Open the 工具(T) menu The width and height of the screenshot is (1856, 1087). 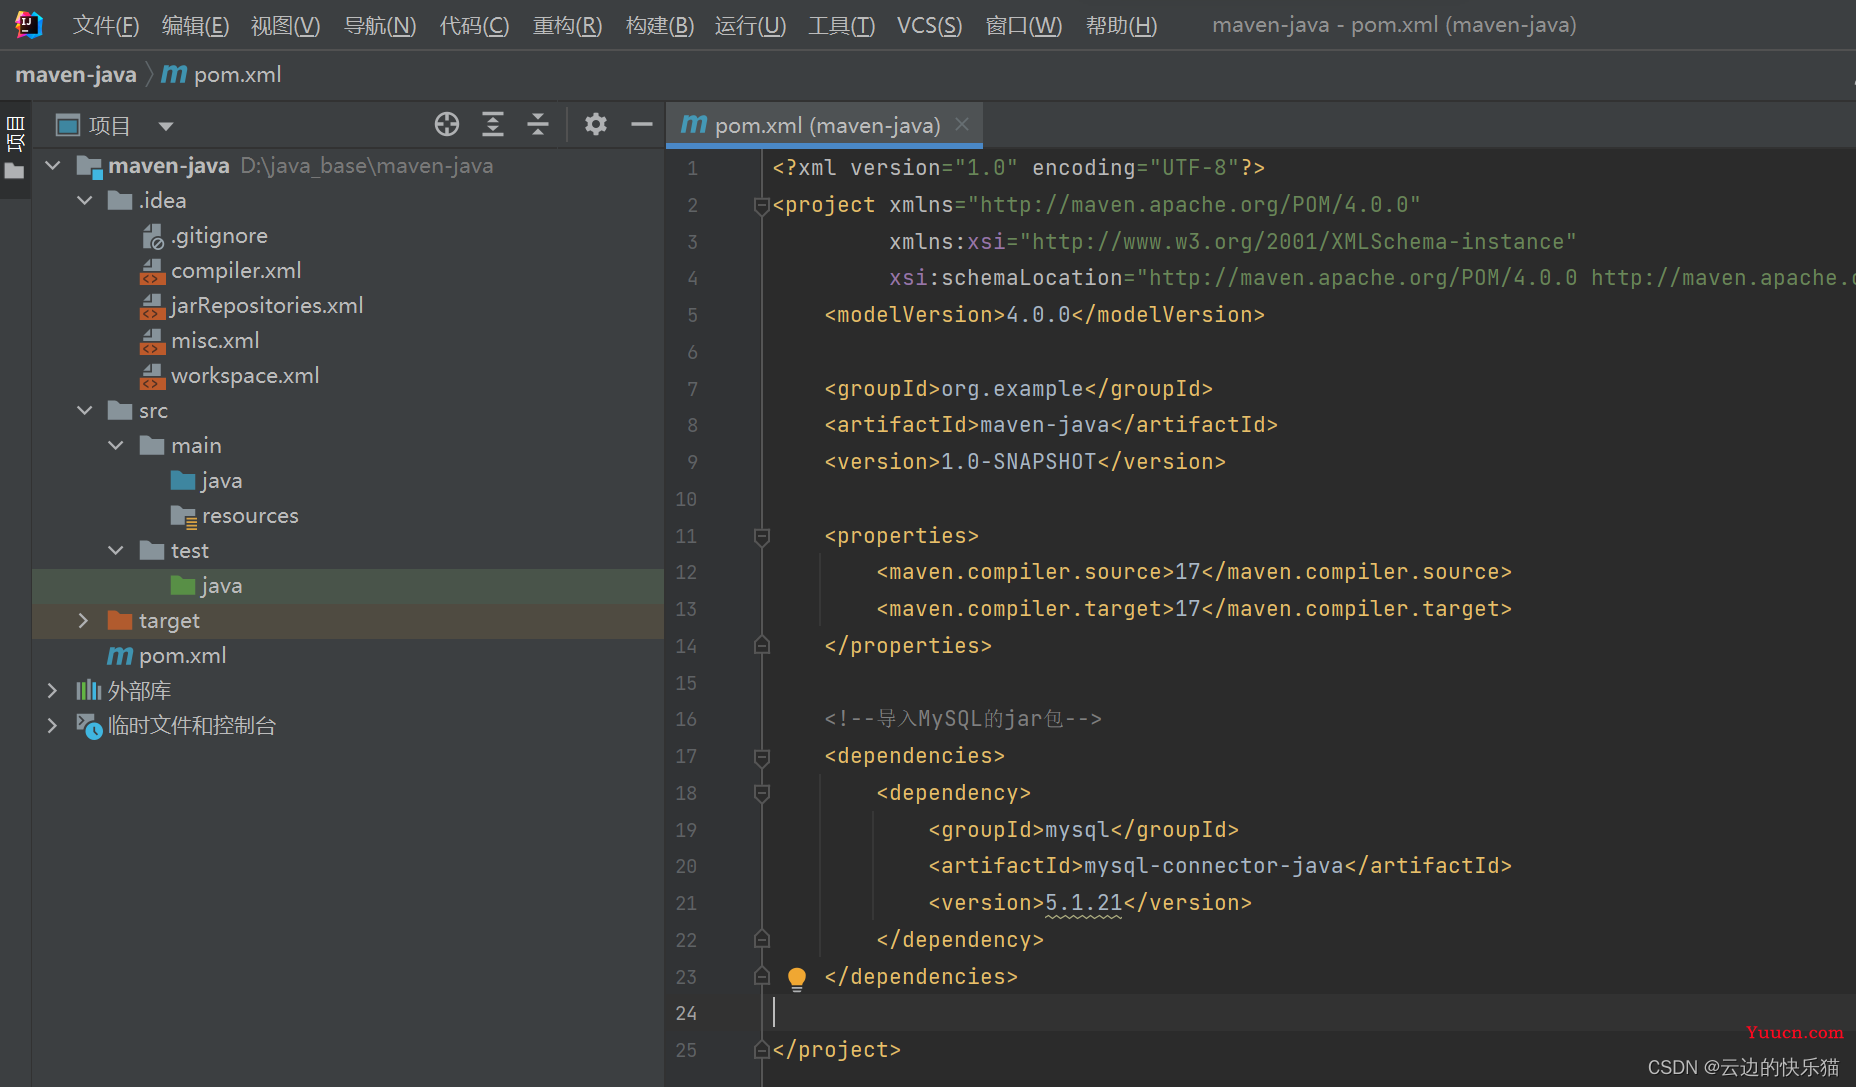point(841,25)
